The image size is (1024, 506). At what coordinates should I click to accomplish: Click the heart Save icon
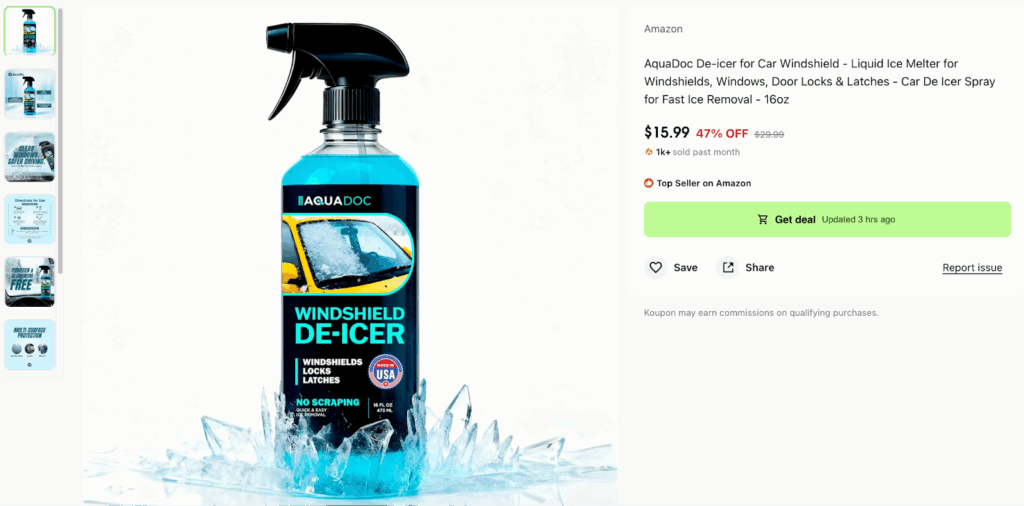pyautogui.click(x=656, y=268)
